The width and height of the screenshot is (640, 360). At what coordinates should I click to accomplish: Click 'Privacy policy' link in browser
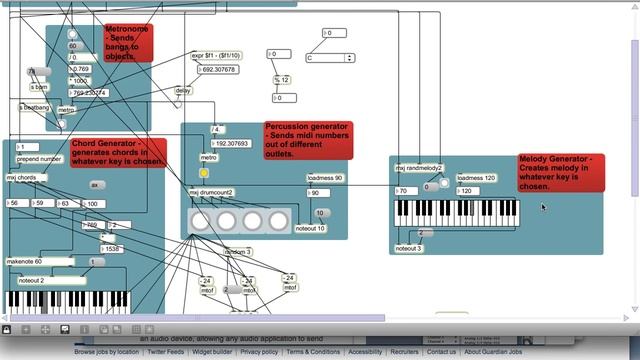point(259,352)
